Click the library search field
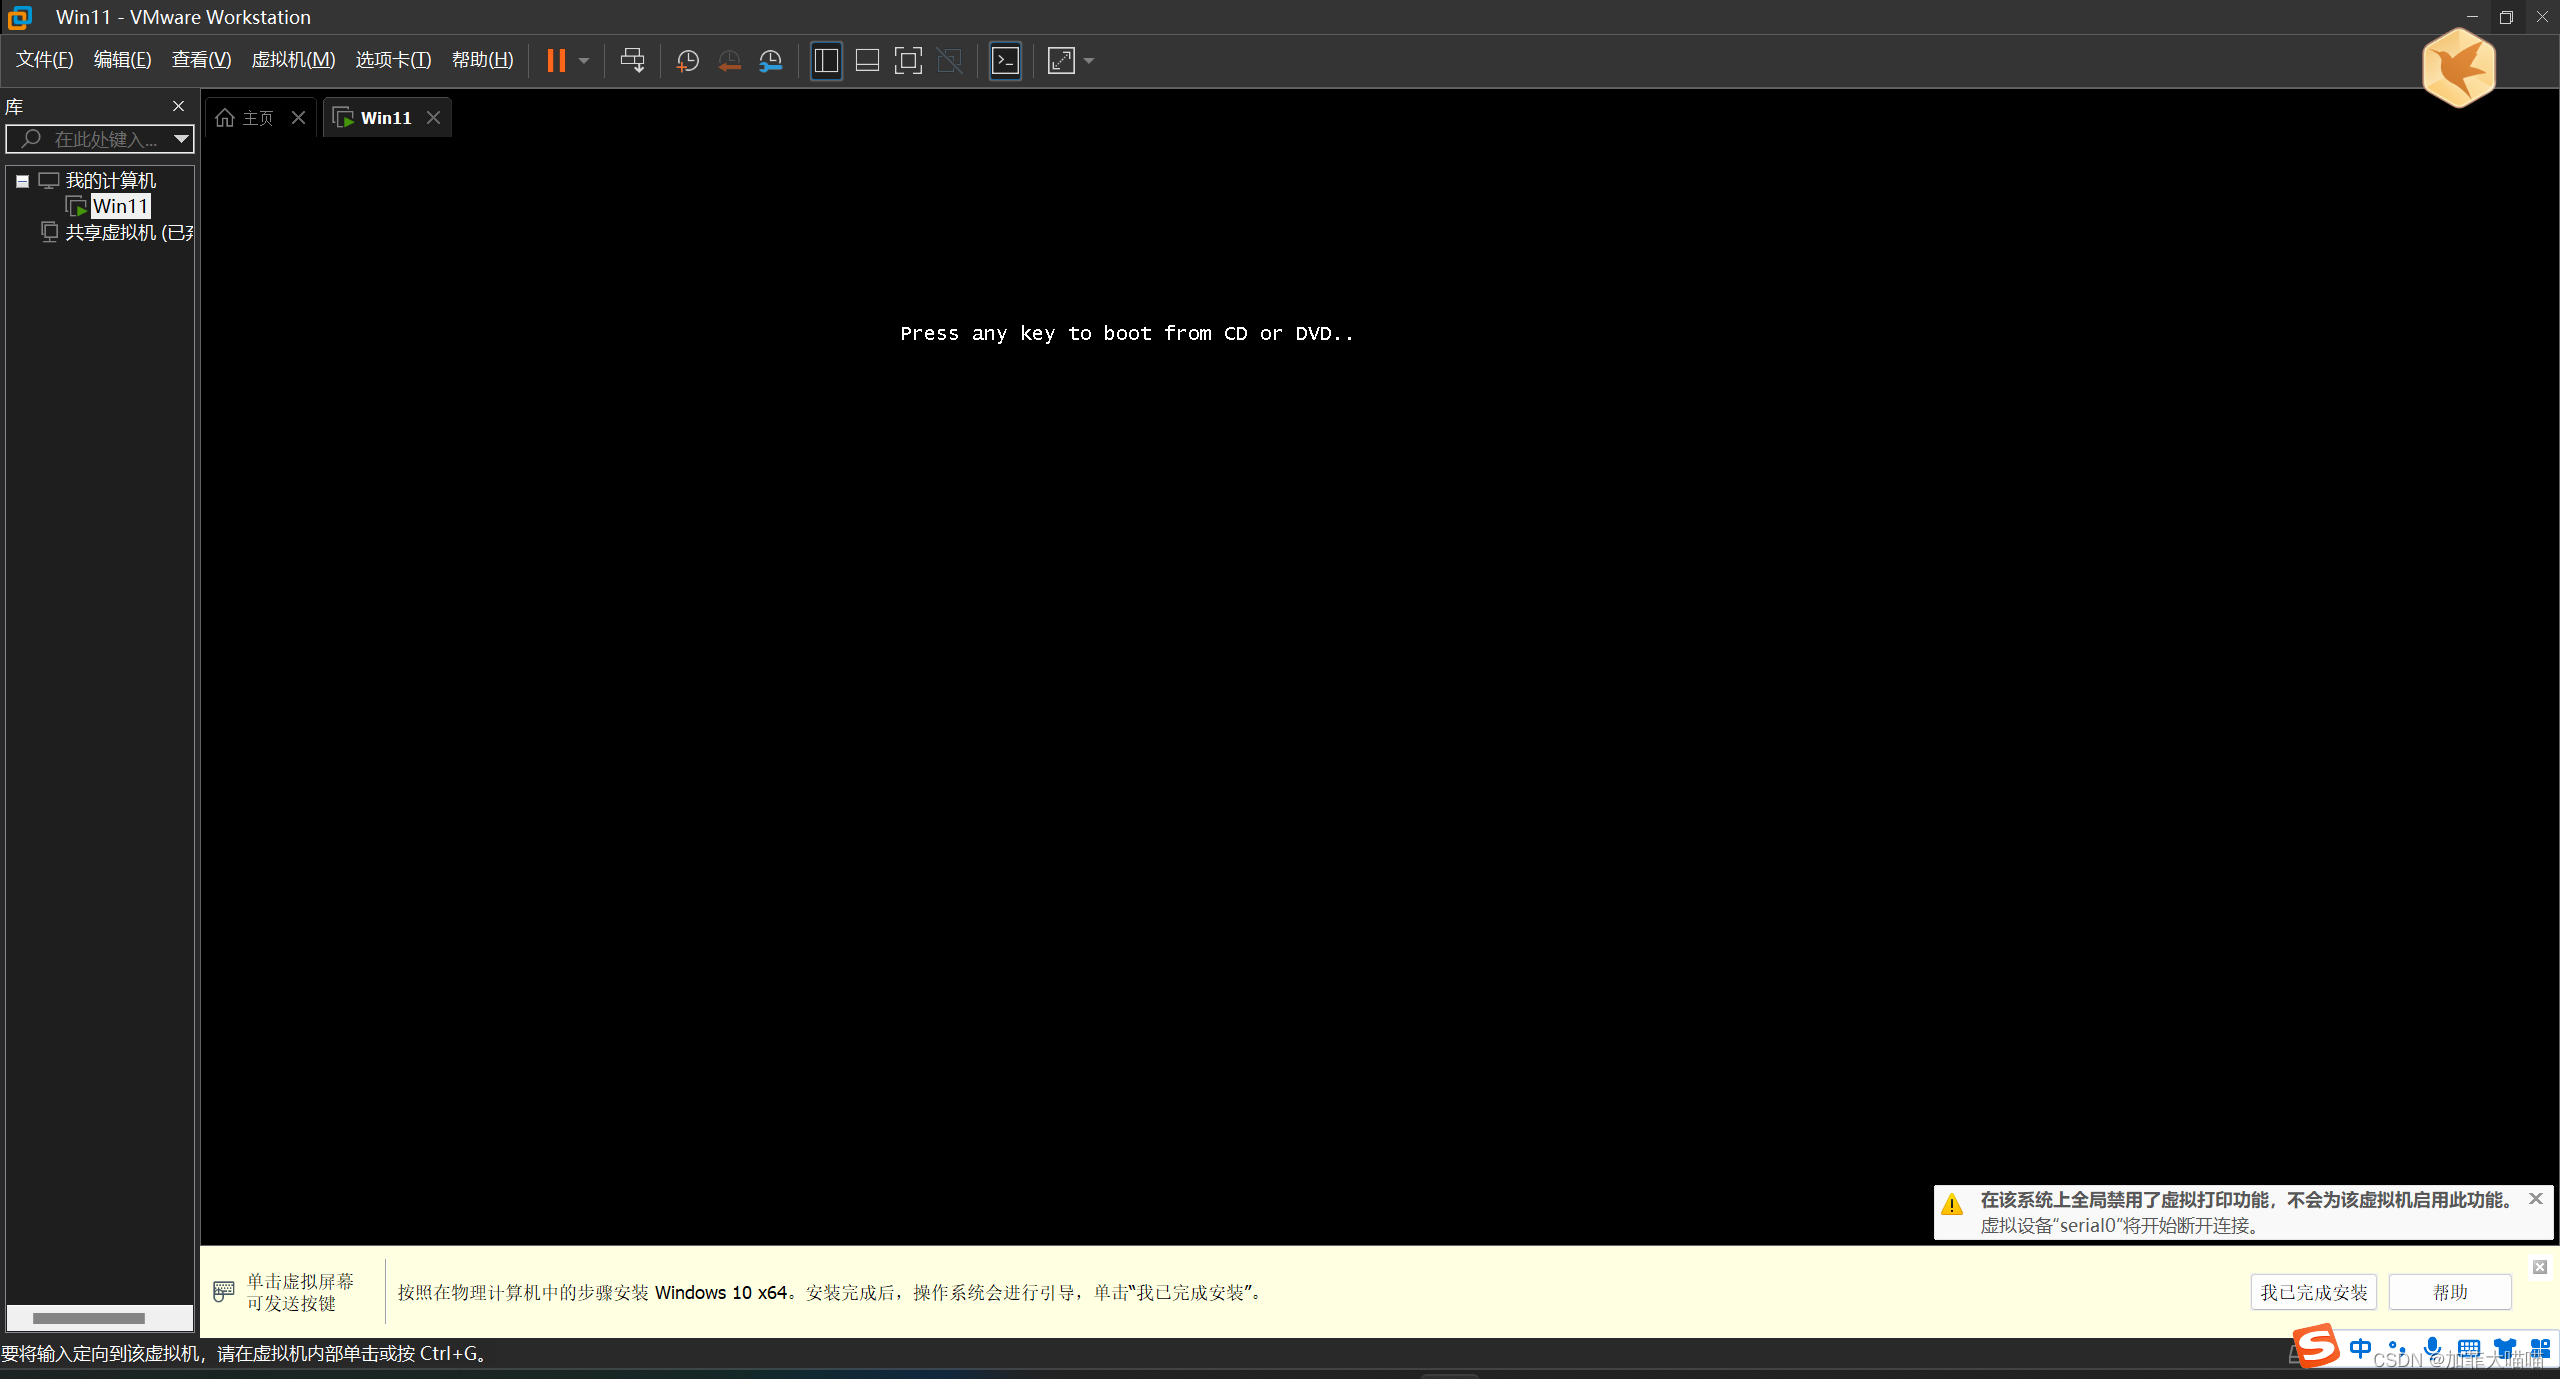The image size is (2560, 1379). [100, 139]
